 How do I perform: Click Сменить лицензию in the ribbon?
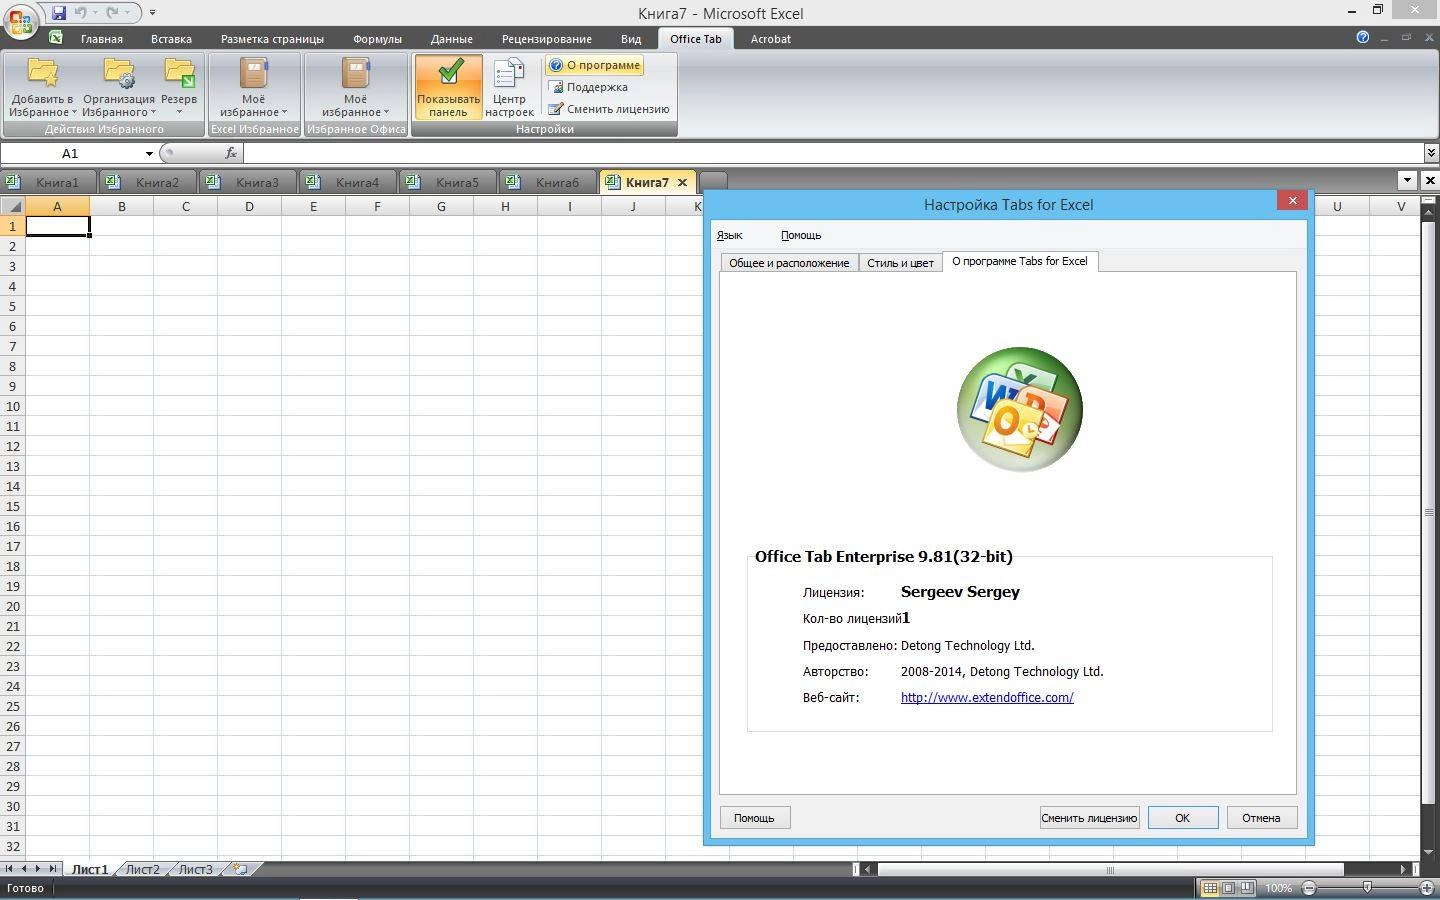[x=609, y=109]
